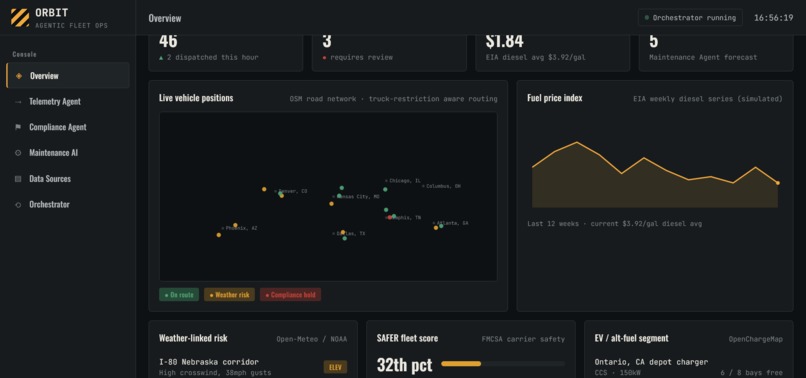Click the 'I-80 Nebraska corridor' entry
The width and height of the screenshot is (806, 378).
point(209,362)
